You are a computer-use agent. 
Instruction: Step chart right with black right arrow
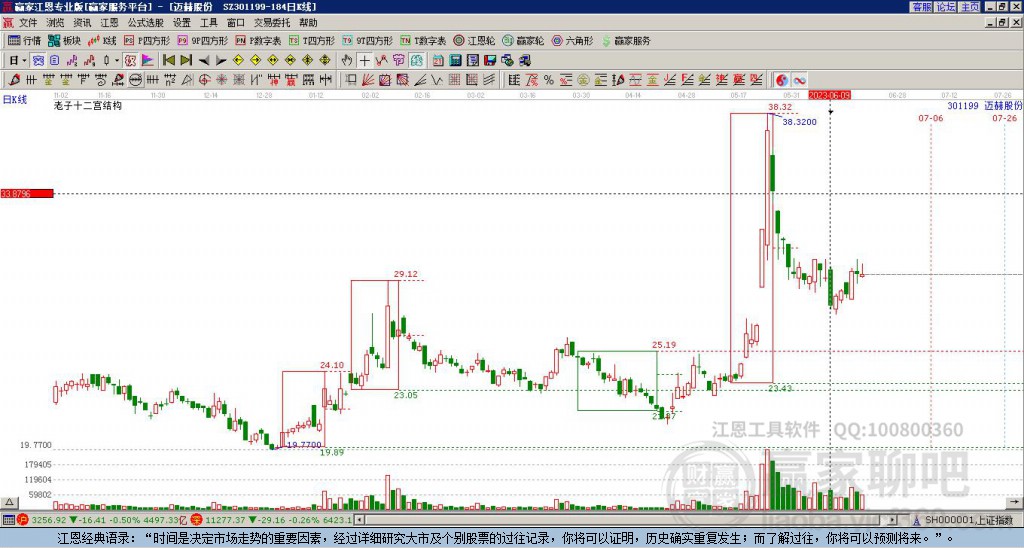[221, 61]
